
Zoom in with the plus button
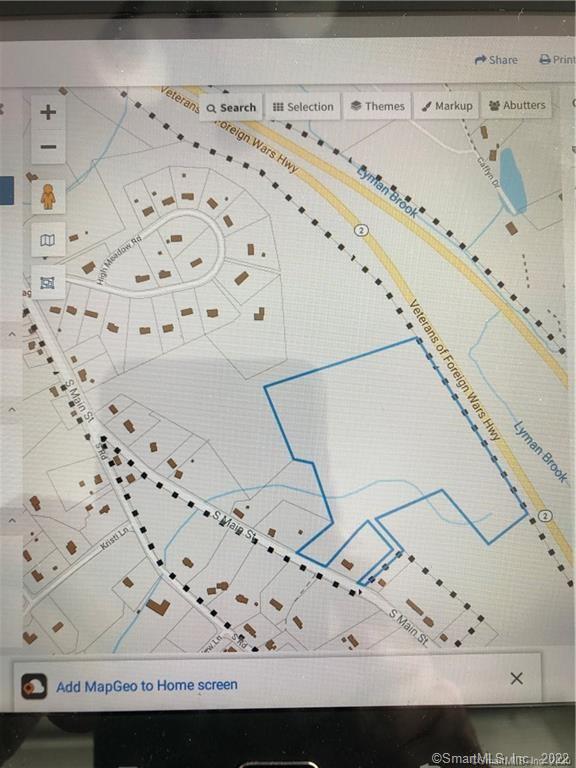pos(48,112)
